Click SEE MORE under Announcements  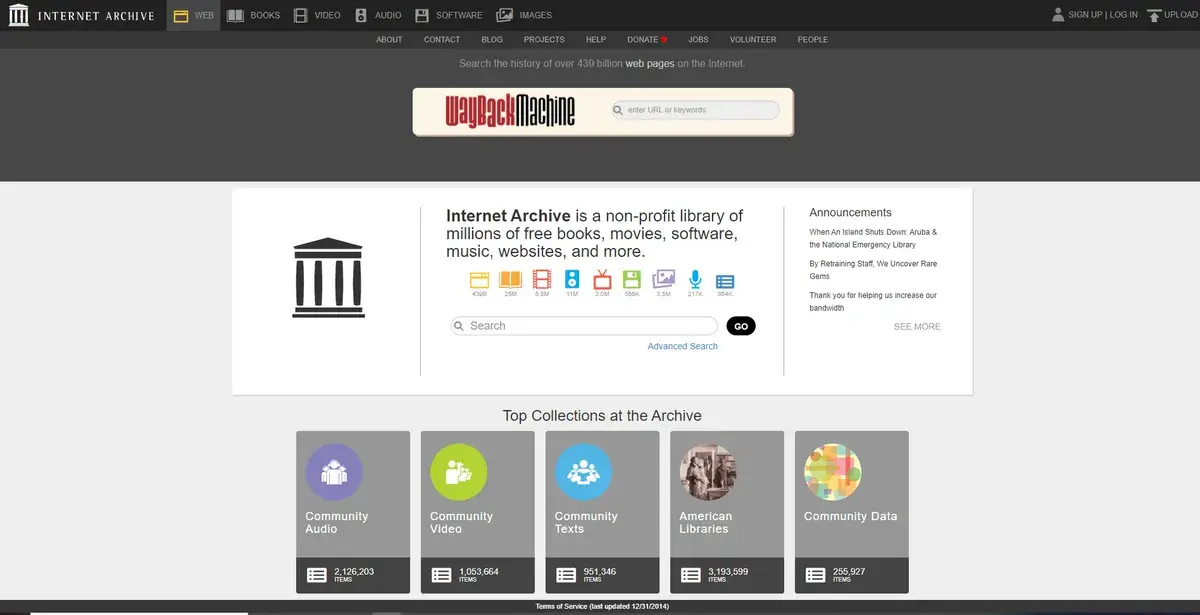pos(917,327)
